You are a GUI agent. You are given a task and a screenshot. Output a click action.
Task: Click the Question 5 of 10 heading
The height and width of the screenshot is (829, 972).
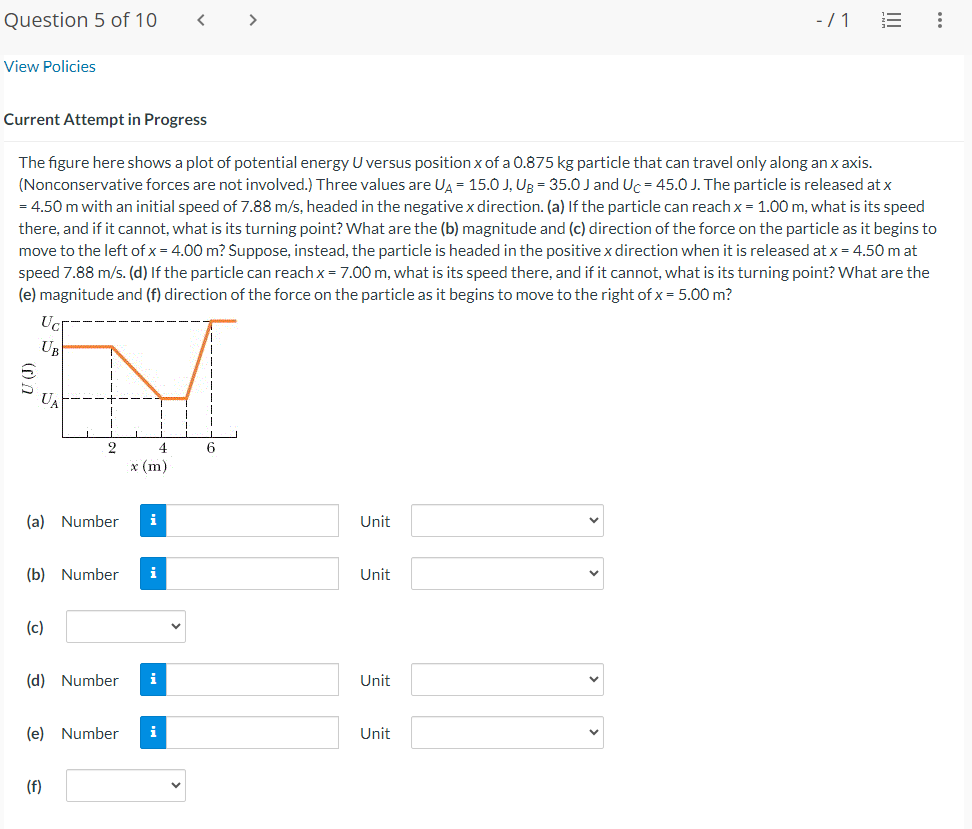81,19
